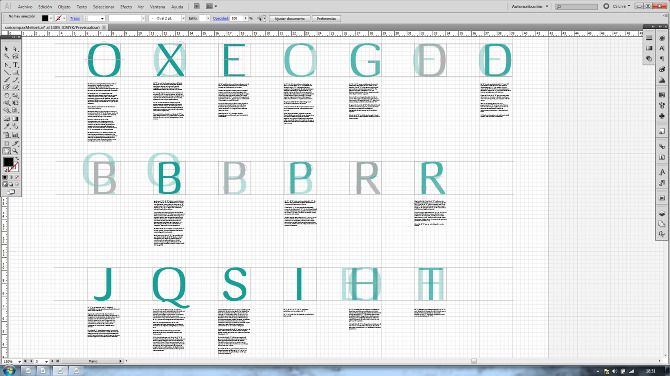Open the artboard number dropdown
This screenshot has height=376, width=670.
click(46, 361)
